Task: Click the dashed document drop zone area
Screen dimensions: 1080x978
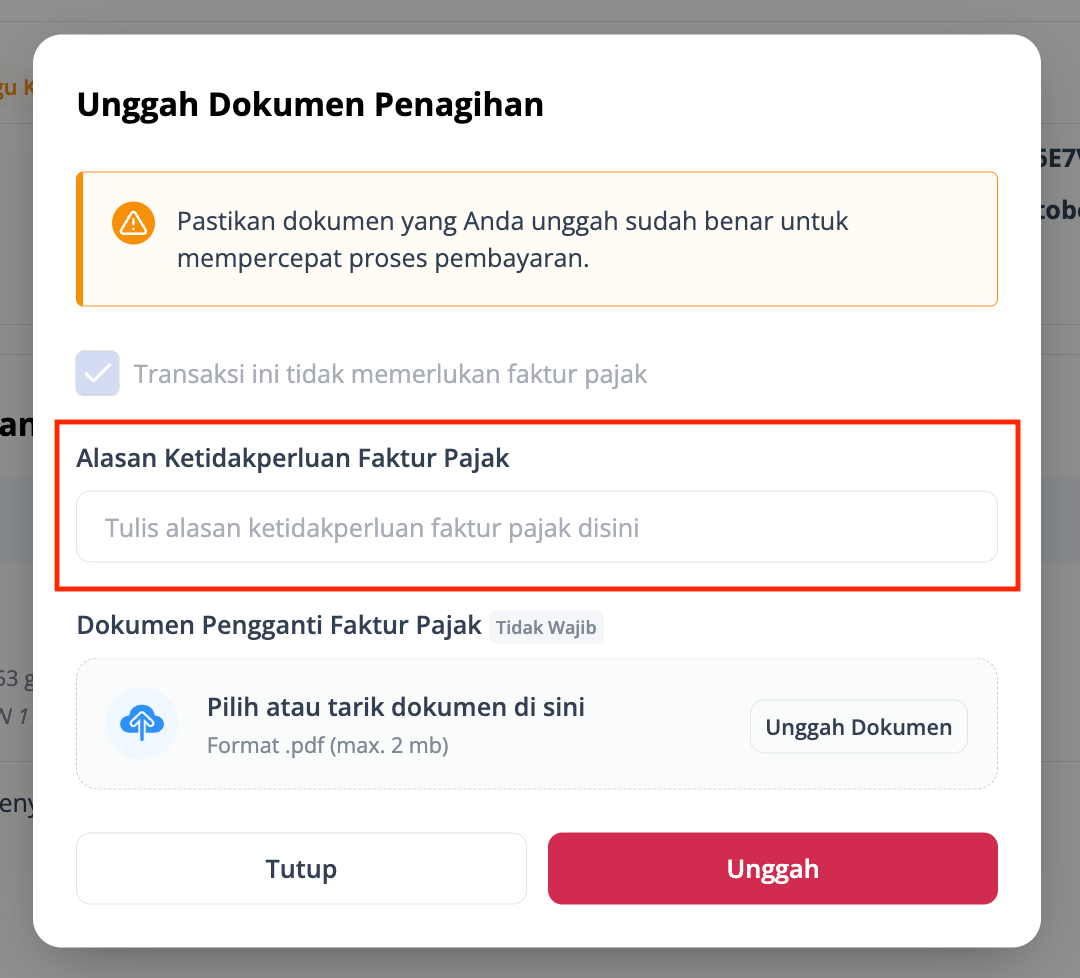Action: 537,723
